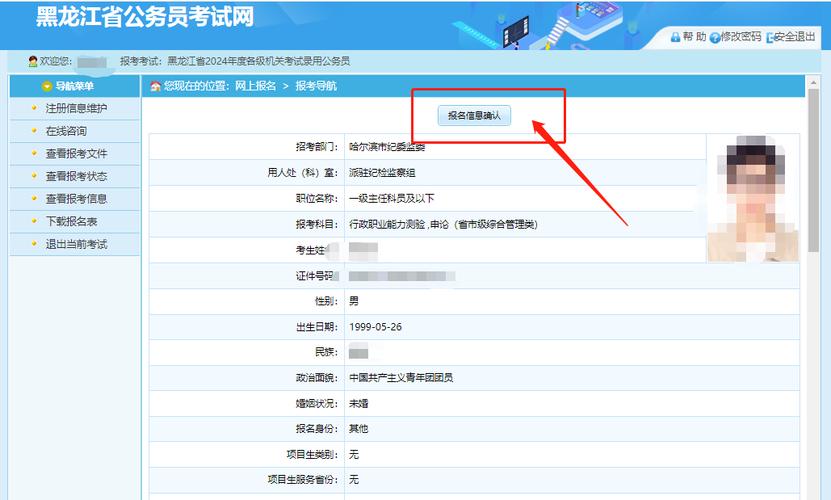Click the 项目生类别 label
Screen dimensions: 831x500
(312, 454)
